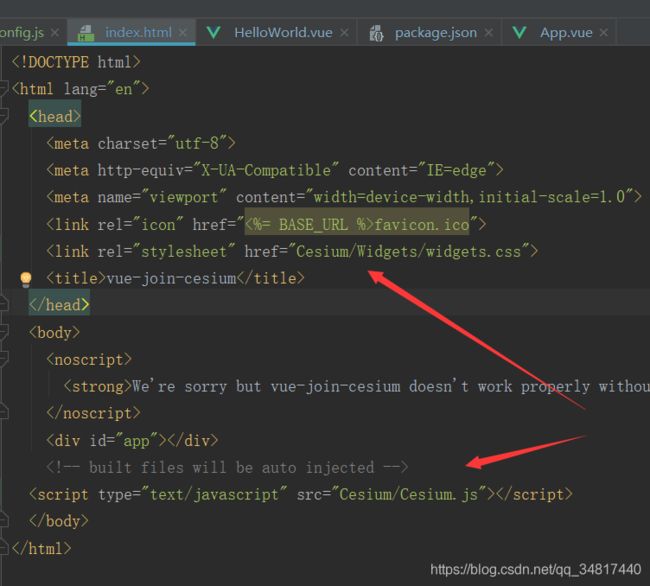Click the closing noscript tag fold marker

click(x=4, y=413)
